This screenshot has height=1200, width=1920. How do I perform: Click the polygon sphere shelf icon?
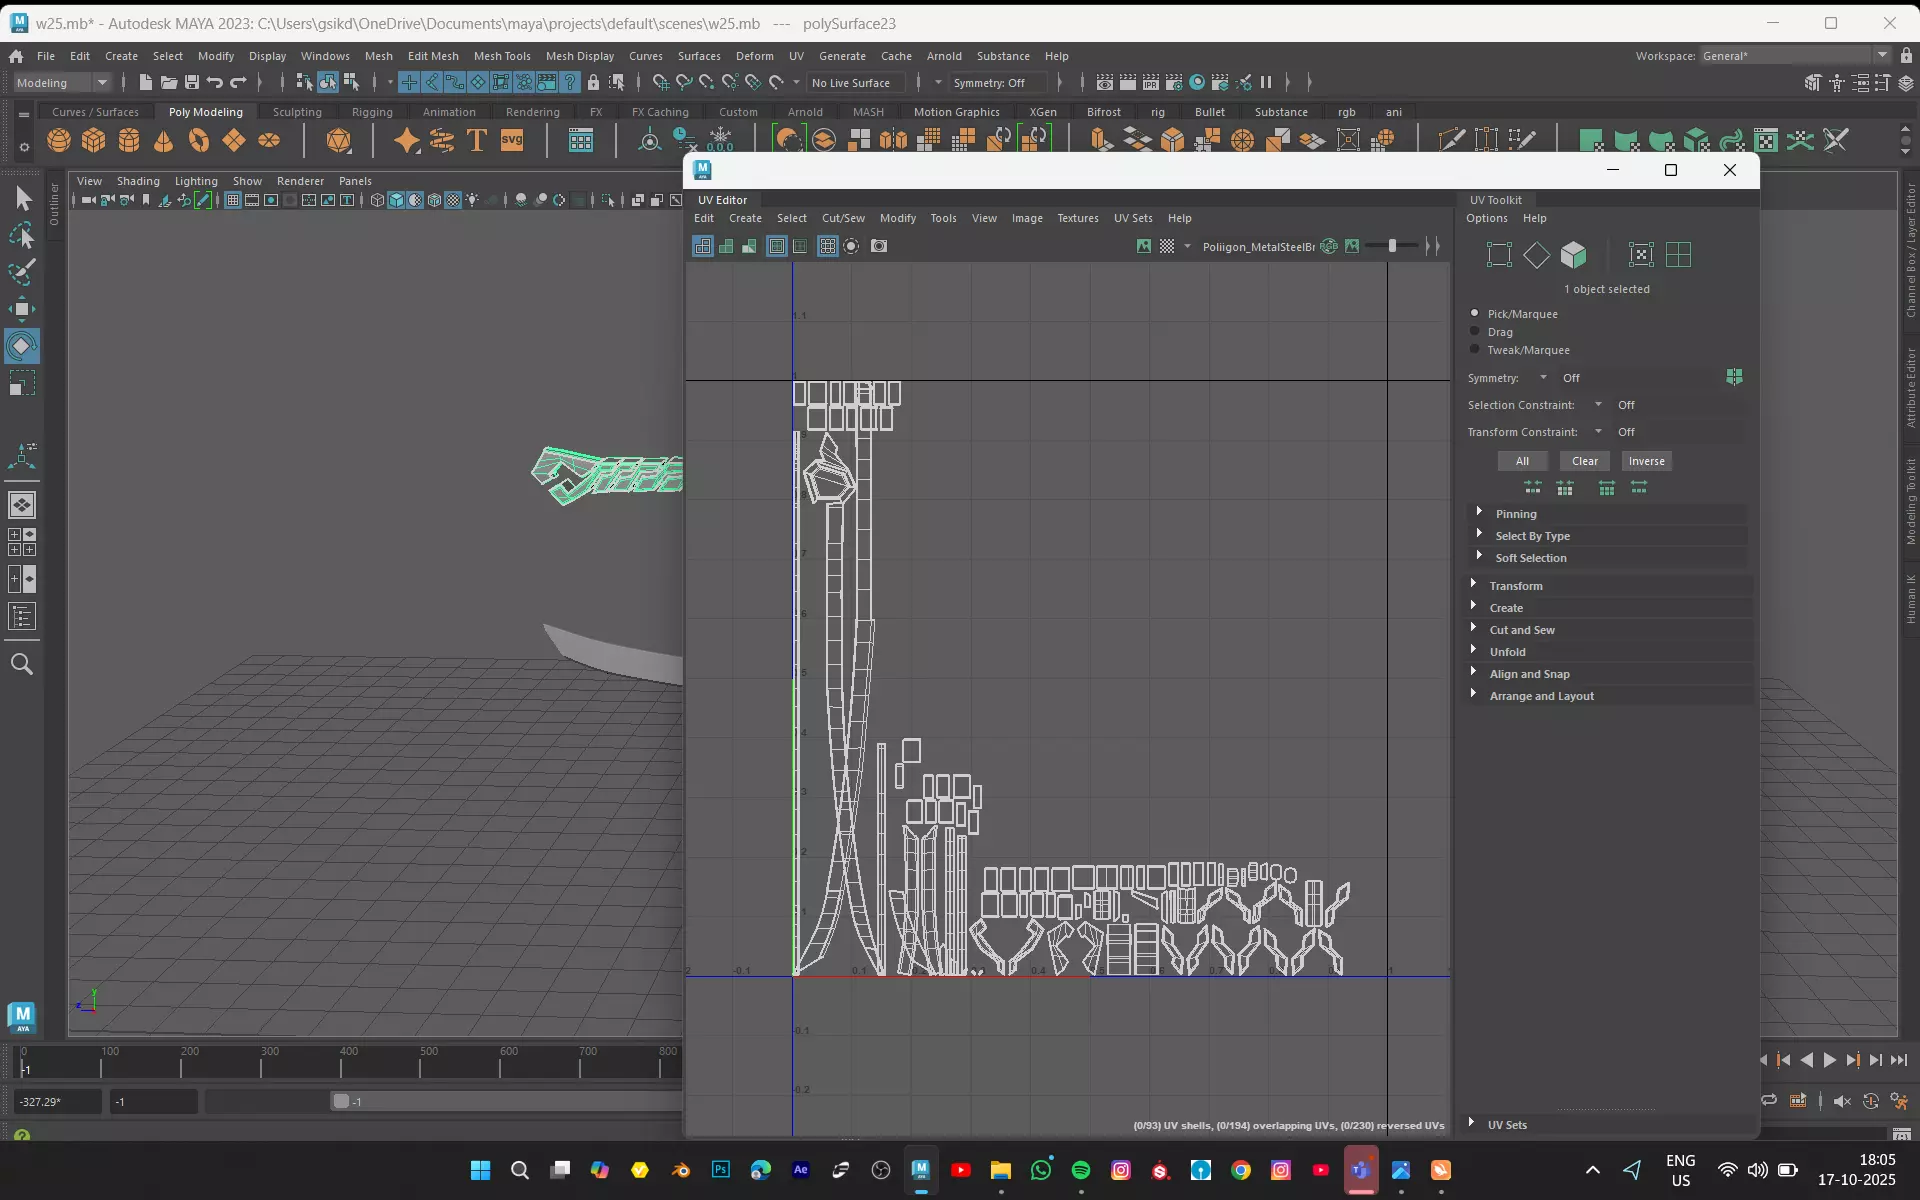[x=59, y=140]
